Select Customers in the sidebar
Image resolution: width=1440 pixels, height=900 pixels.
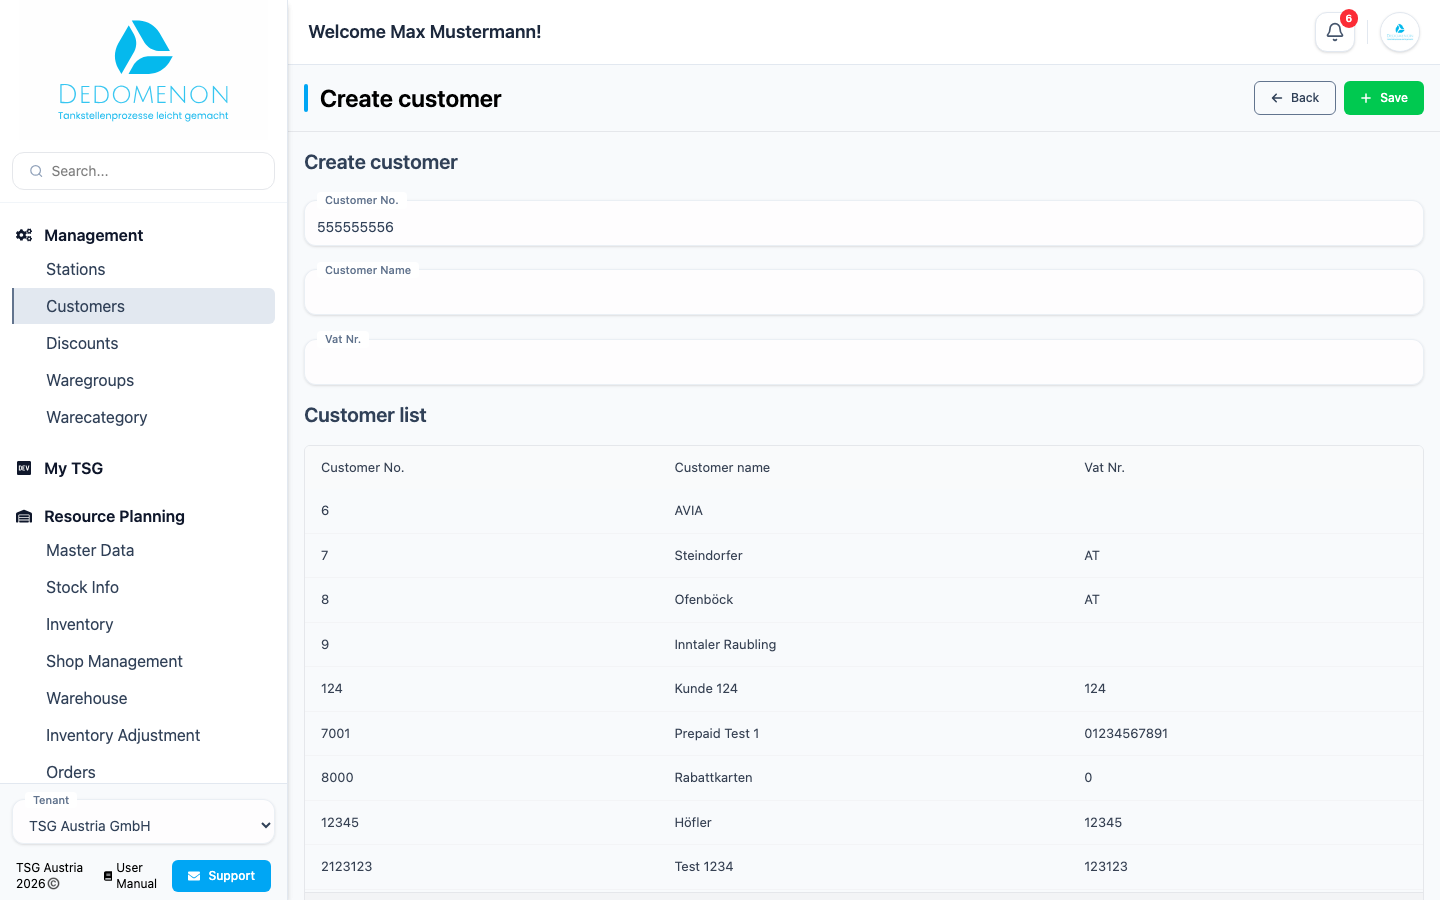[143, 306]
